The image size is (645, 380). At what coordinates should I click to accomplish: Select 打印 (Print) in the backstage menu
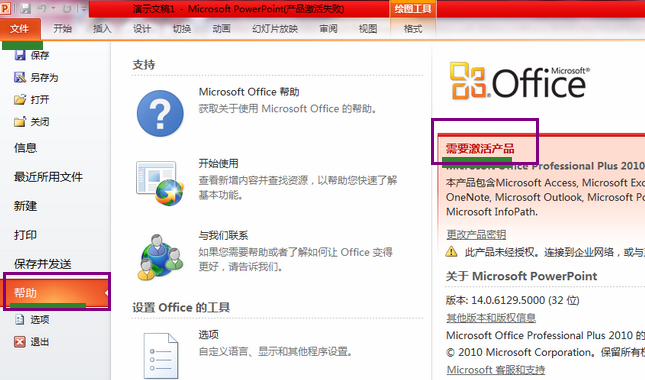tap(26, 235)
